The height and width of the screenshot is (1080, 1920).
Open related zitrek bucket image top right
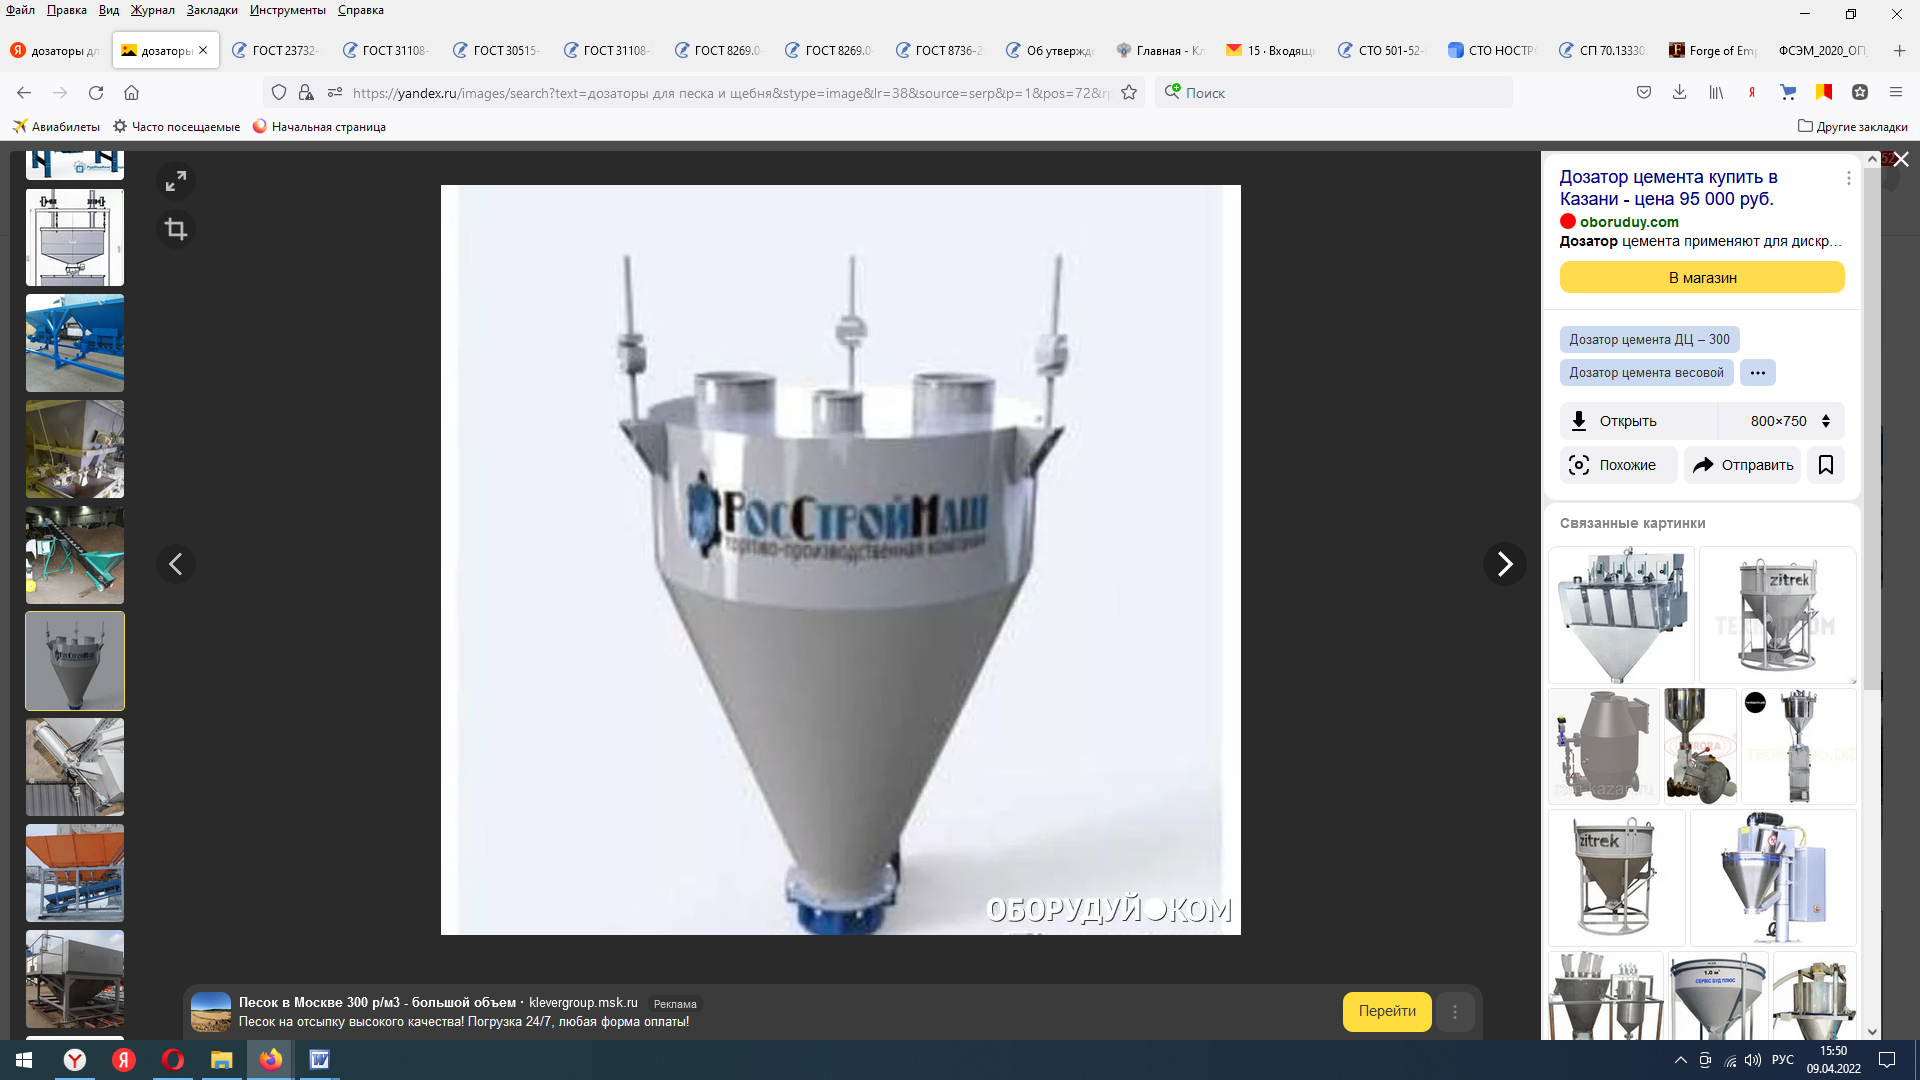click(x=1777, y=615)
